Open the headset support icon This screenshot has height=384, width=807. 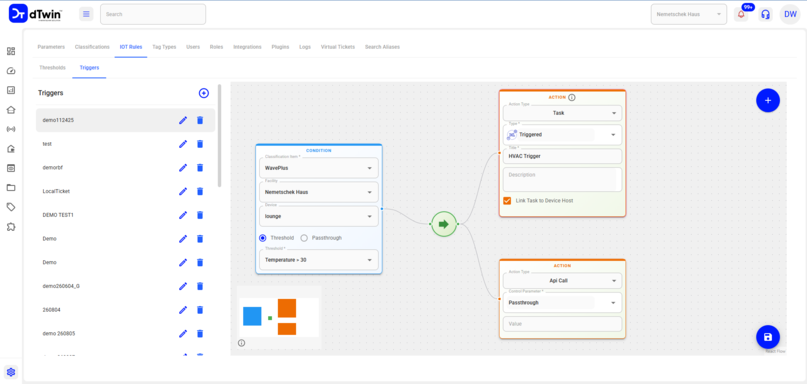pyautogui.click(x=765, y=14)
